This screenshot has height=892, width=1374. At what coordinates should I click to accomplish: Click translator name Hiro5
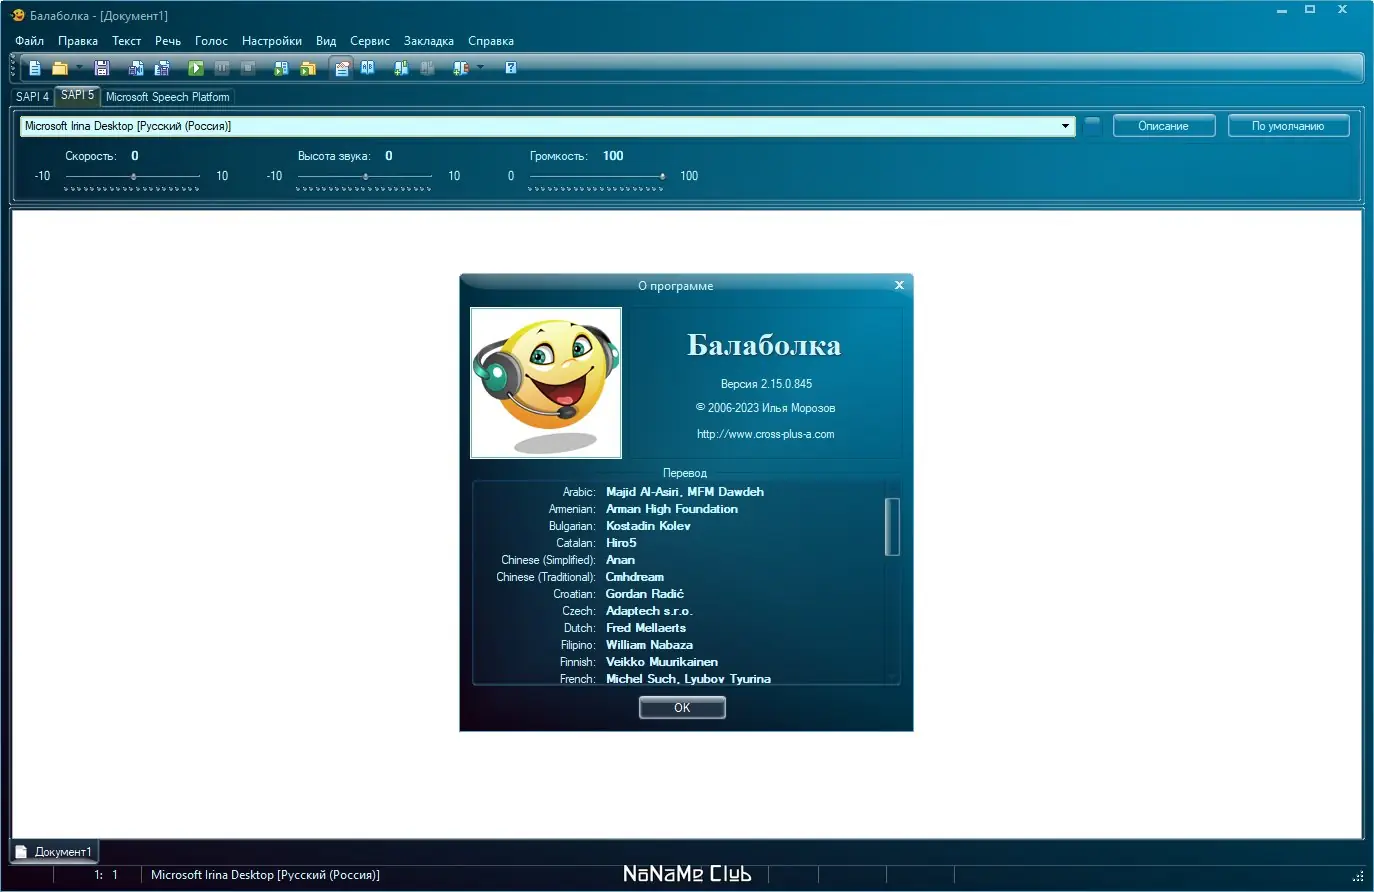pyautogui.click(x=621, y=543)
